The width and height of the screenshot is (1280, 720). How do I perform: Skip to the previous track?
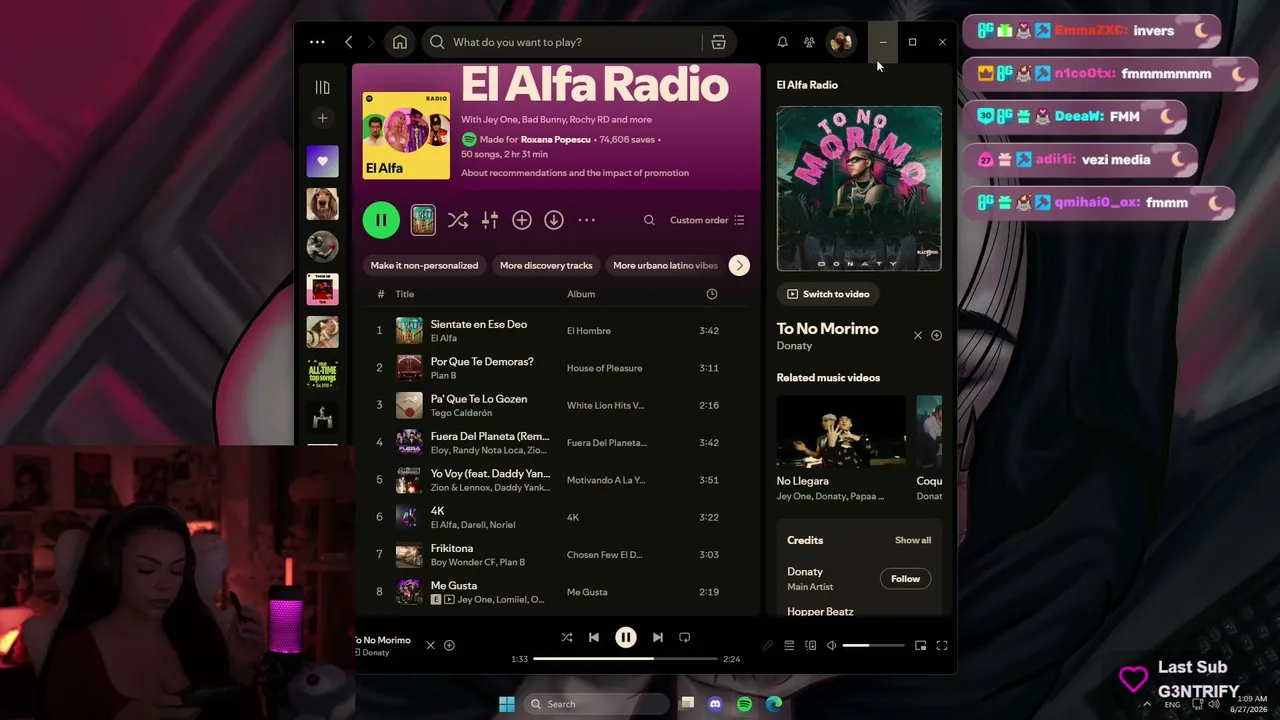pyautogui.click(x=594, y=637)
